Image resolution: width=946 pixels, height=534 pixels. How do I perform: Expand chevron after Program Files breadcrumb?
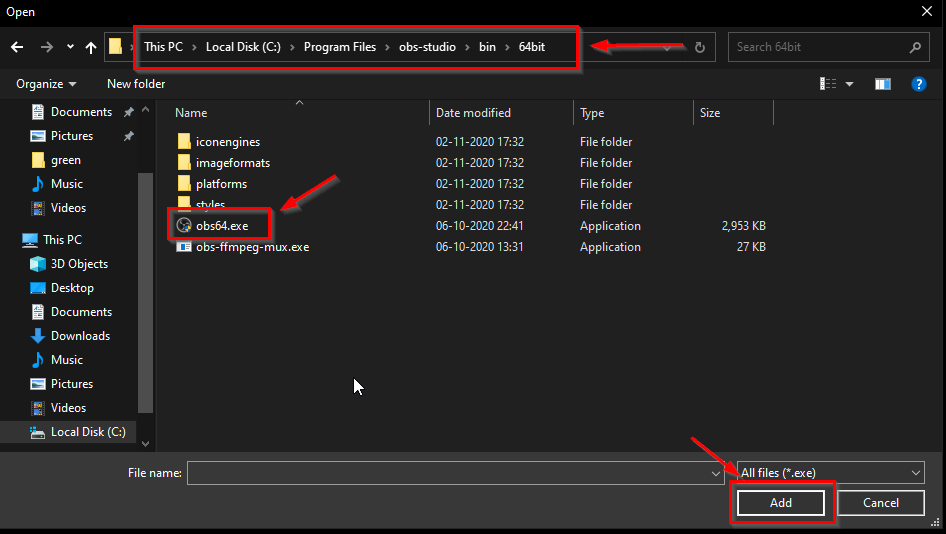387,47
